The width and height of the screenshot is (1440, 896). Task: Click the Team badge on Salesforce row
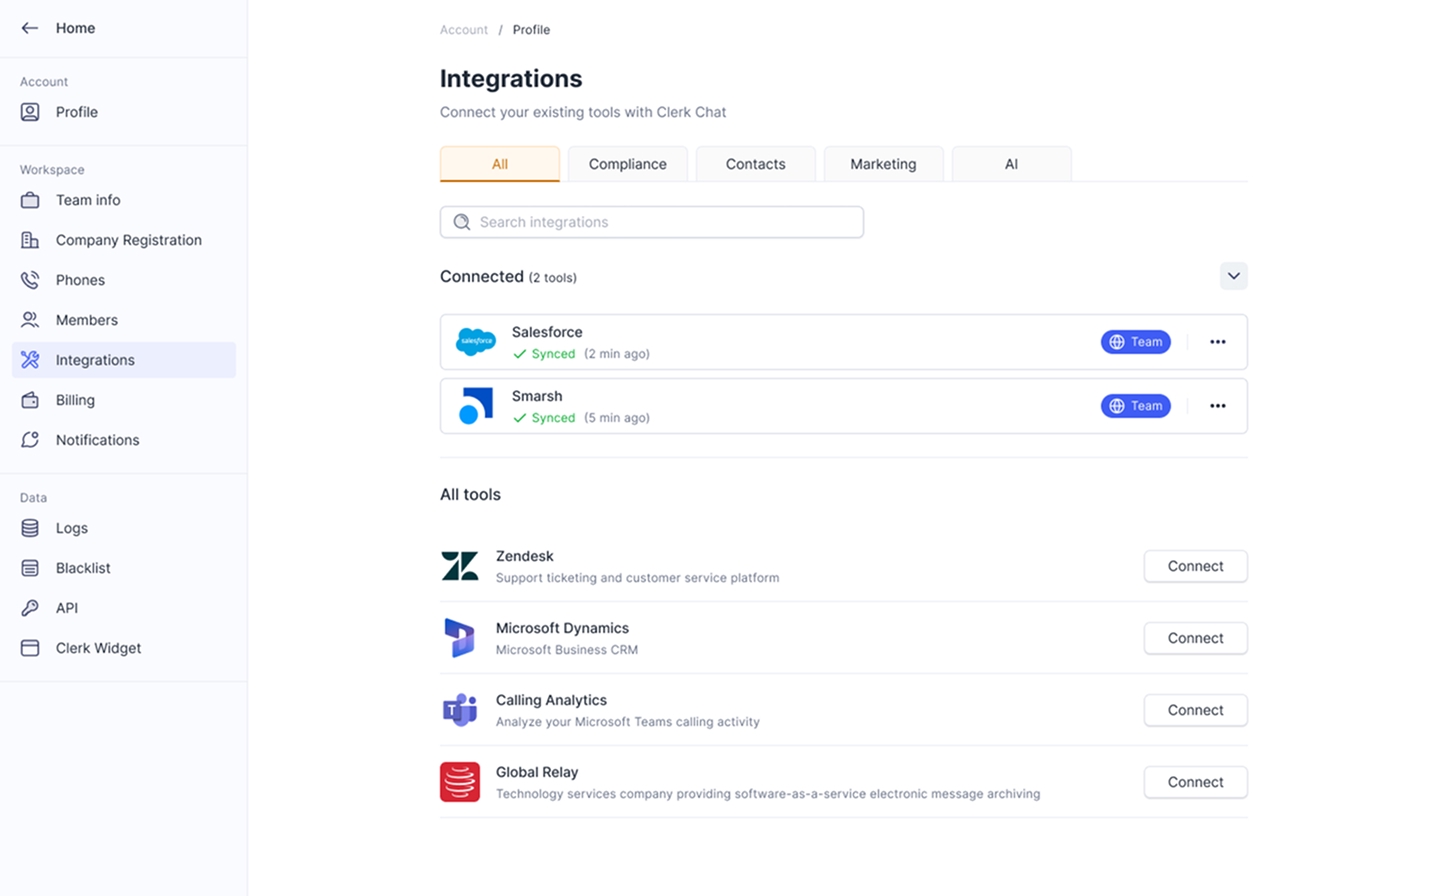pyautogui.click(x=1135, y=342)
